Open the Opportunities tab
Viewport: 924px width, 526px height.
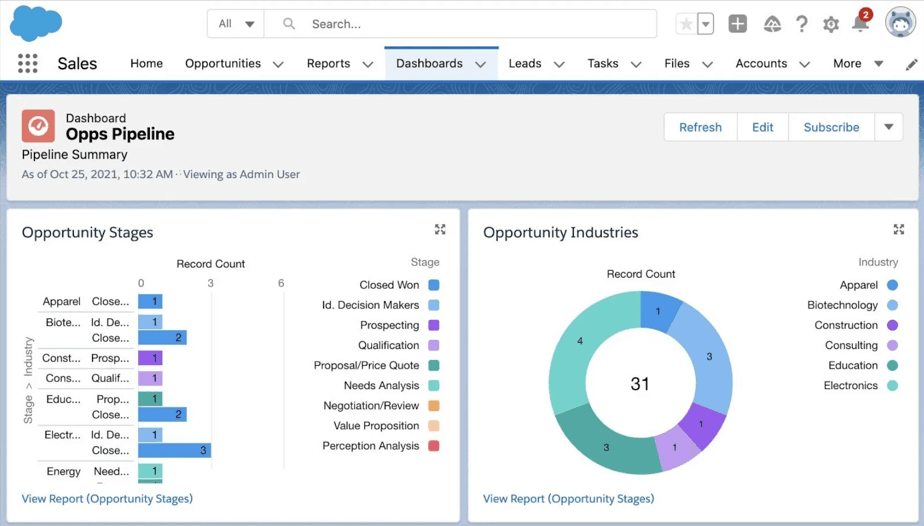pos(223,63)
